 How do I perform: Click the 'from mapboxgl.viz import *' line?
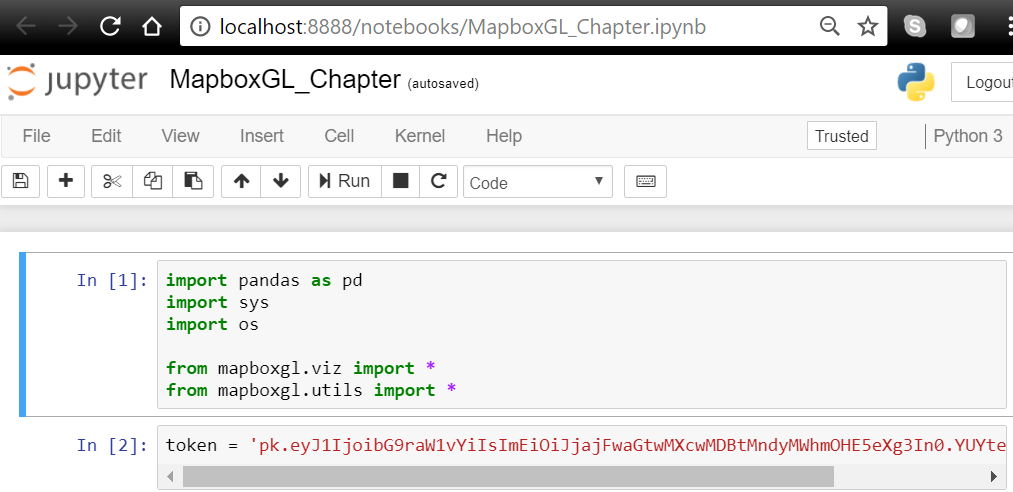[x=300, y=368]
